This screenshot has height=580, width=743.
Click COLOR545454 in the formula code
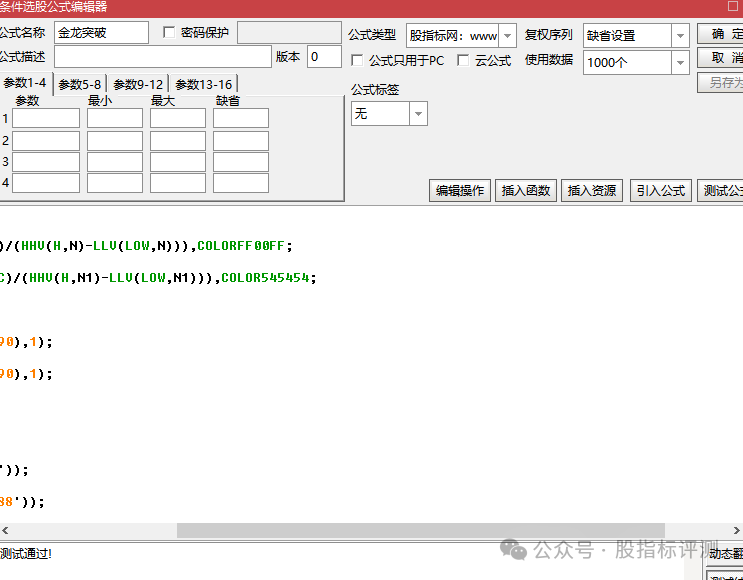click(x=265, y=277)
